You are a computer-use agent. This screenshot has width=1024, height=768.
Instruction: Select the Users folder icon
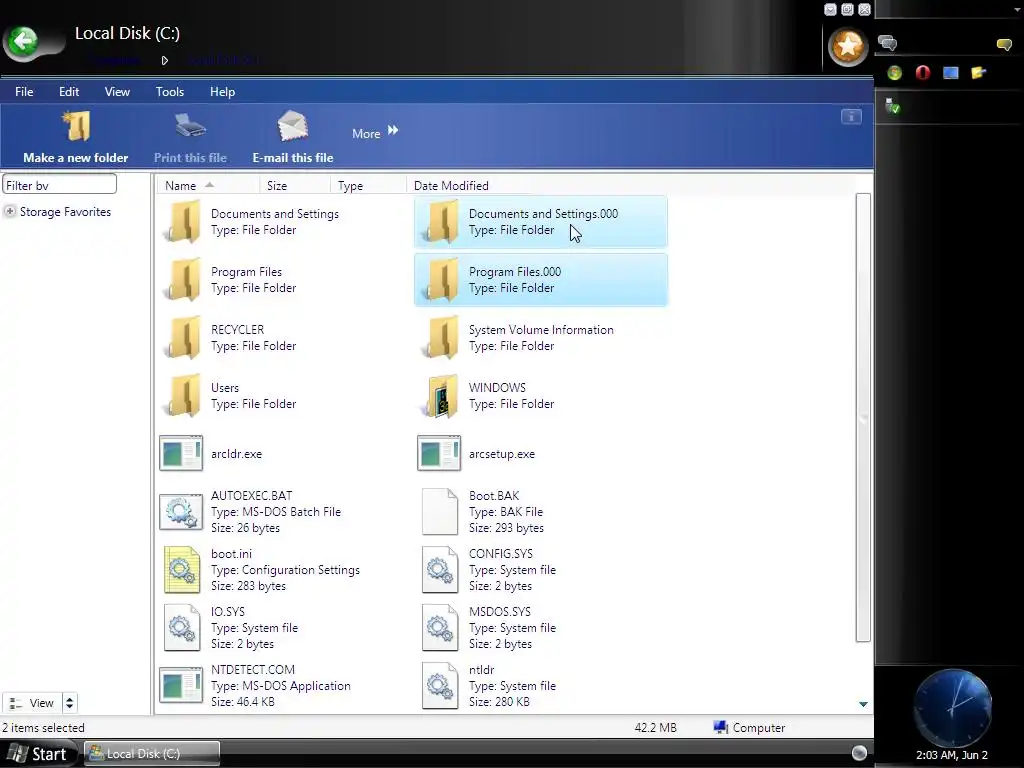click(184, 396)
